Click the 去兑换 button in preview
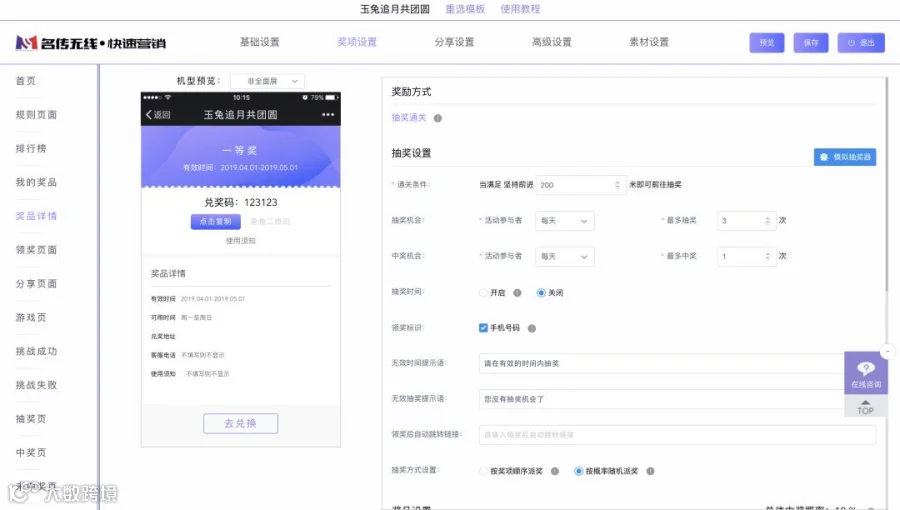 coord(240,423)
